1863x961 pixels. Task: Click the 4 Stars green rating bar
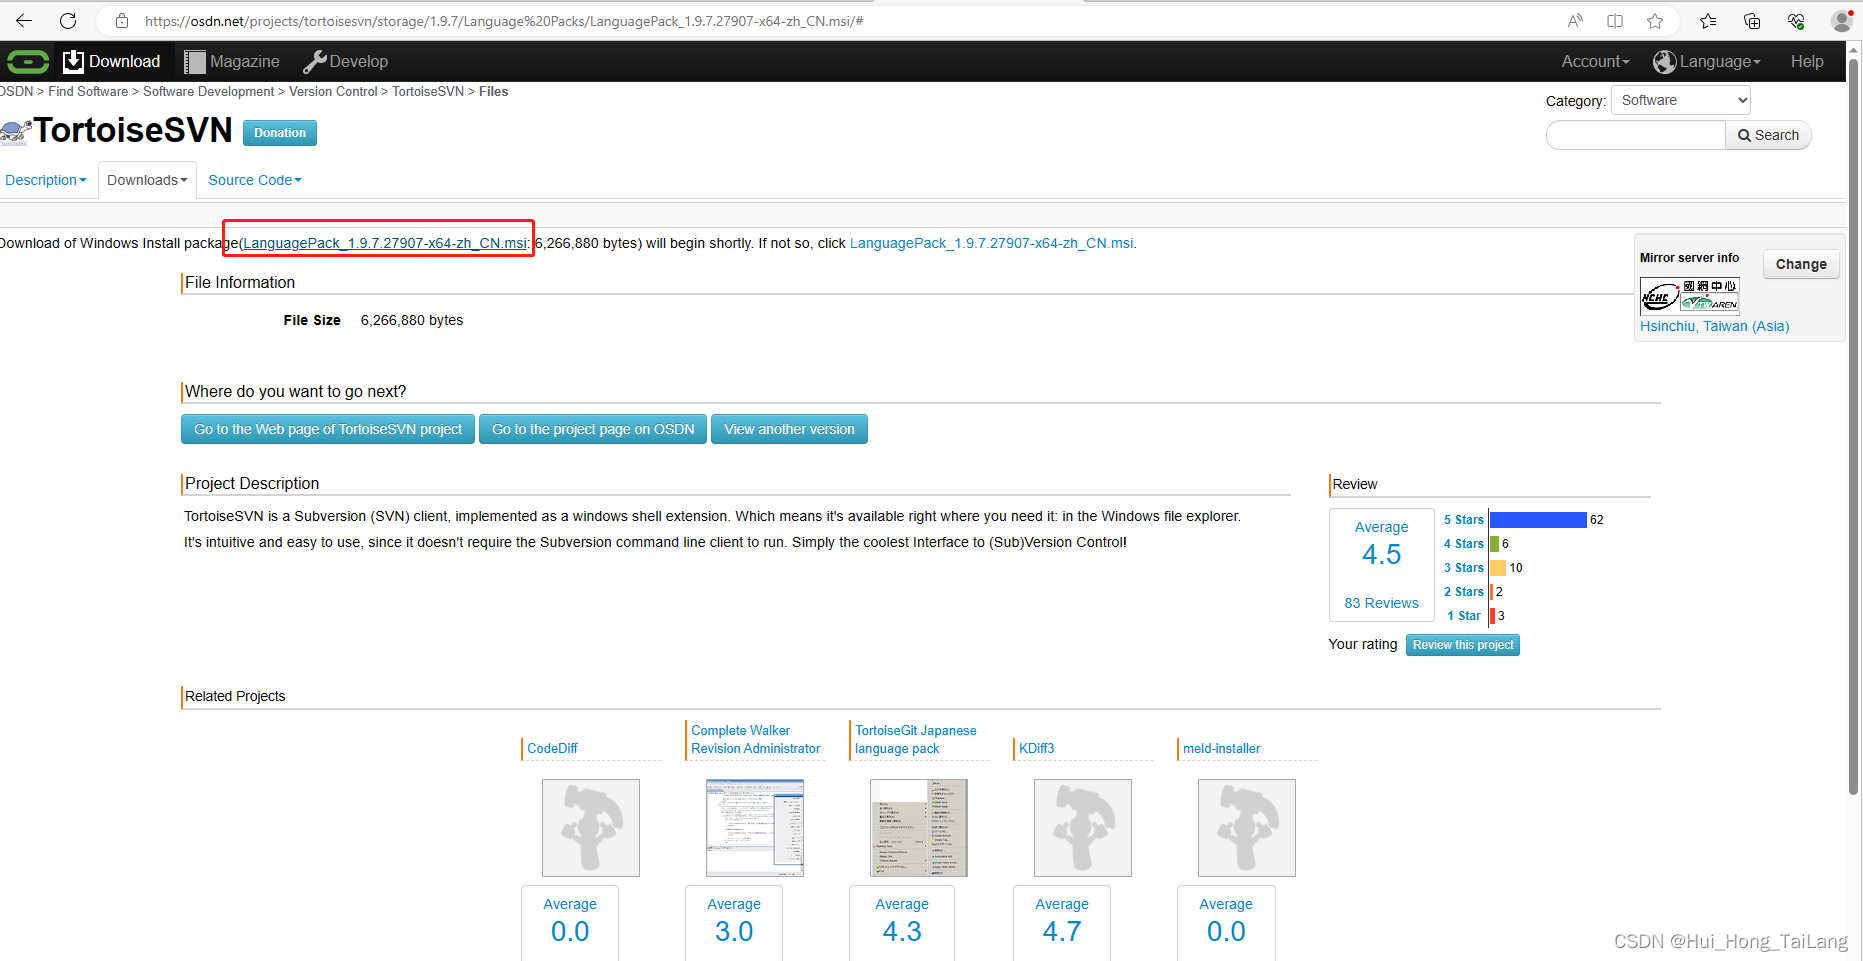pyautogui.click(x=1494, y=544)
